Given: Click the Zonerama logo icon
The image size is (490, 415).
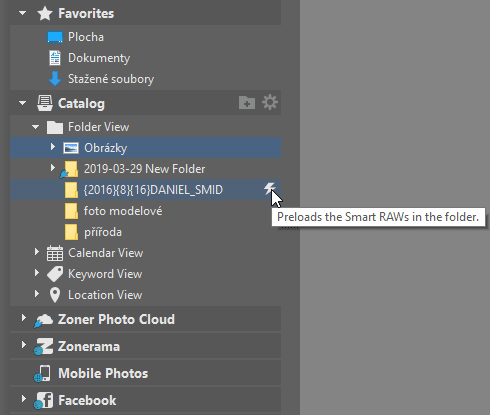Looking at the screenshot, I should (43, 347).
